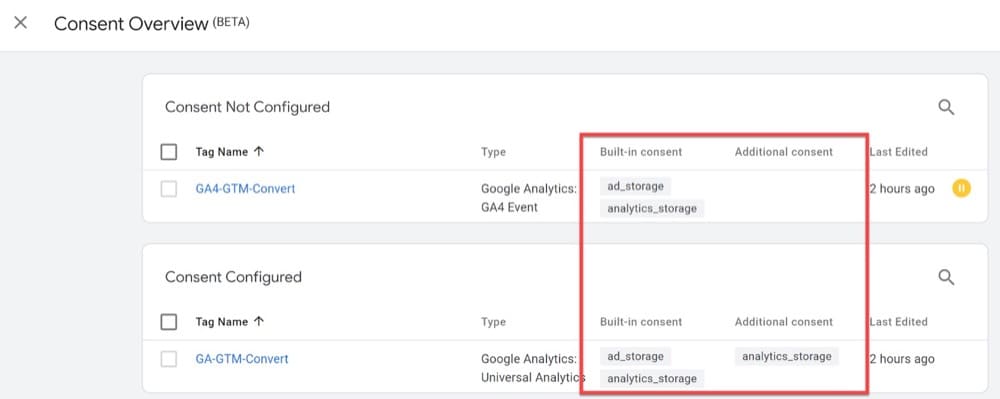The width and height of the screenshot is (1000, 399).
Task: Search tags in Consent Configured section
Action: tap(946, 277)
